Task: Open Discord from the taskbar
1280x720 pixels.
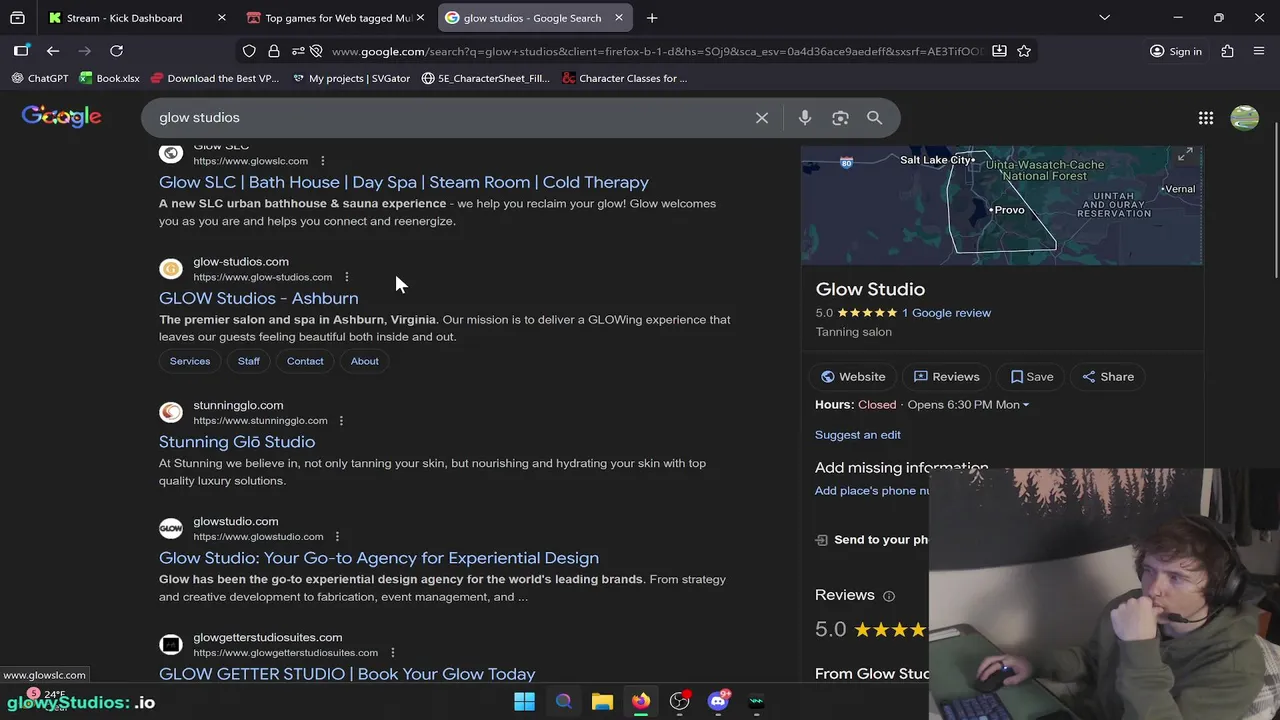Action: tap(718, 701)
